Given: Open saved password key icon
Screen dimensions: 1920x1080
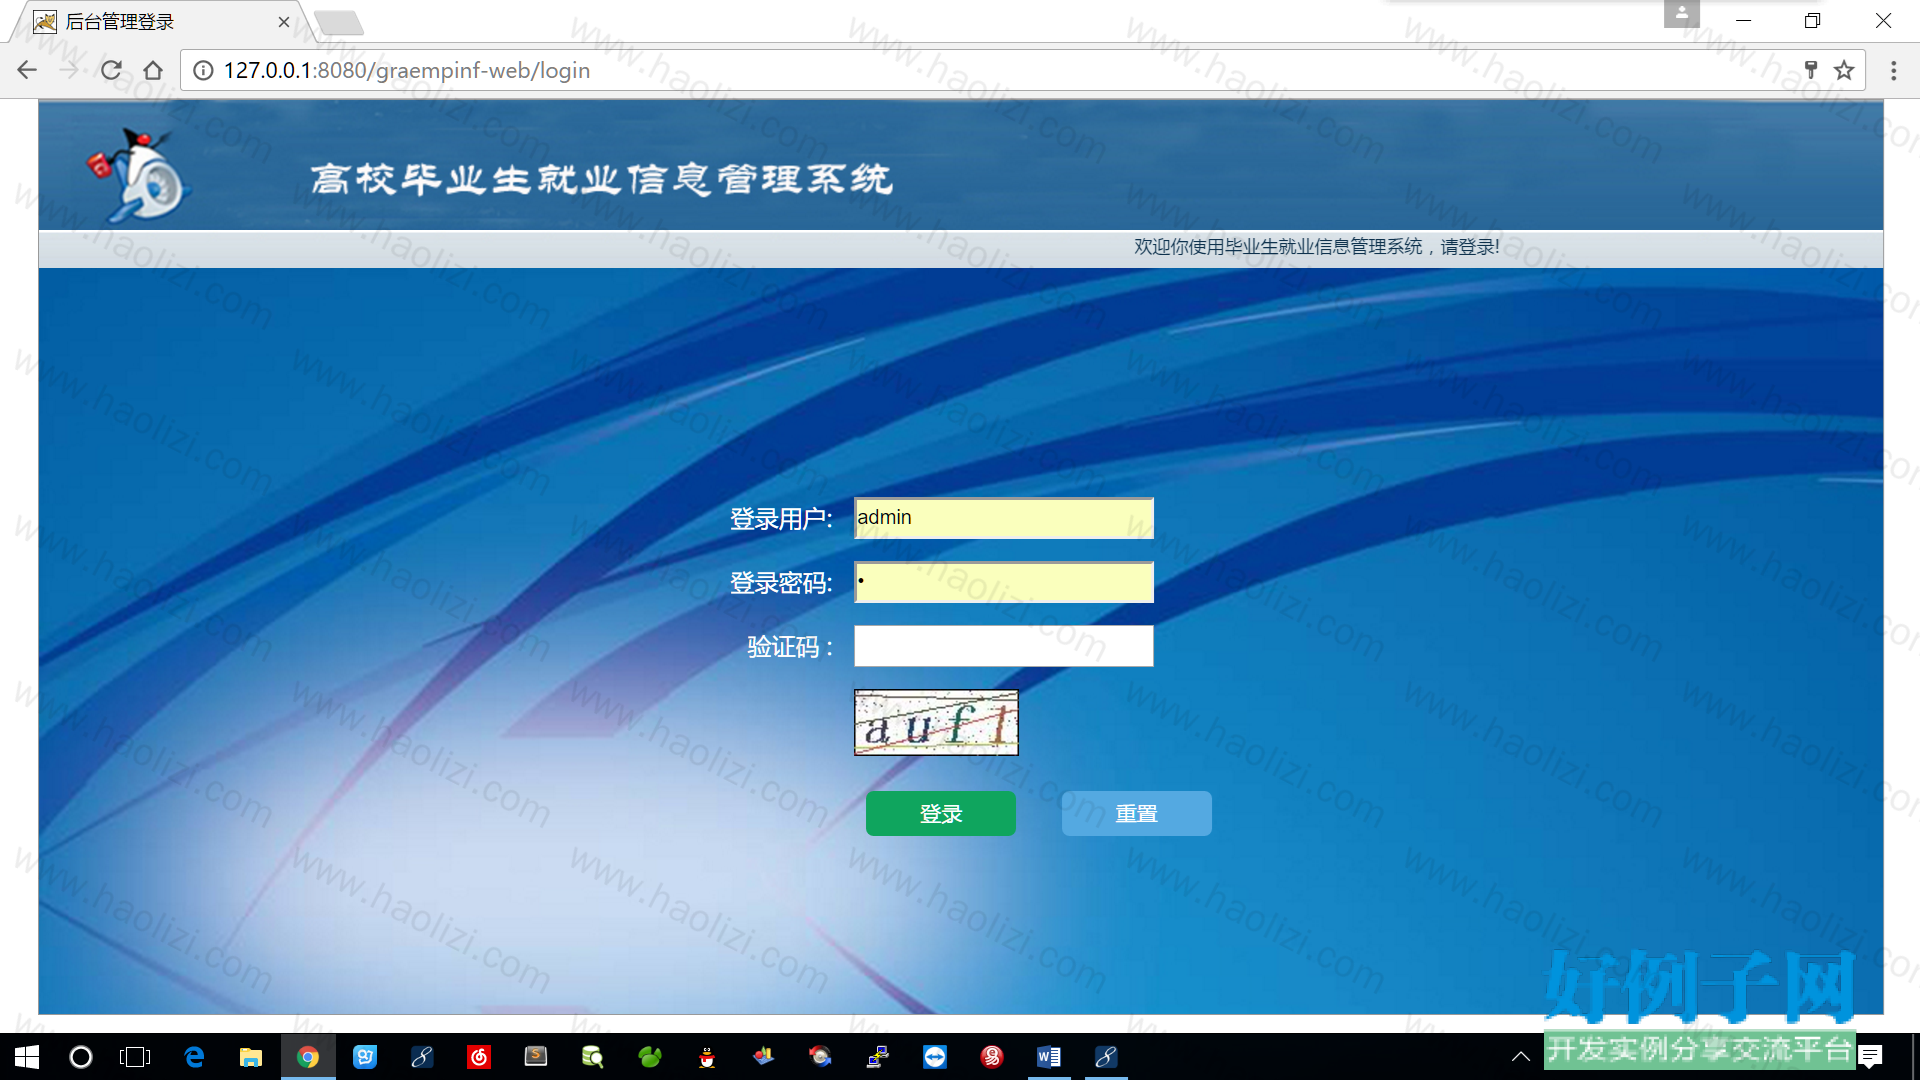Looking at the screenshot, I should coord(1811,70).
